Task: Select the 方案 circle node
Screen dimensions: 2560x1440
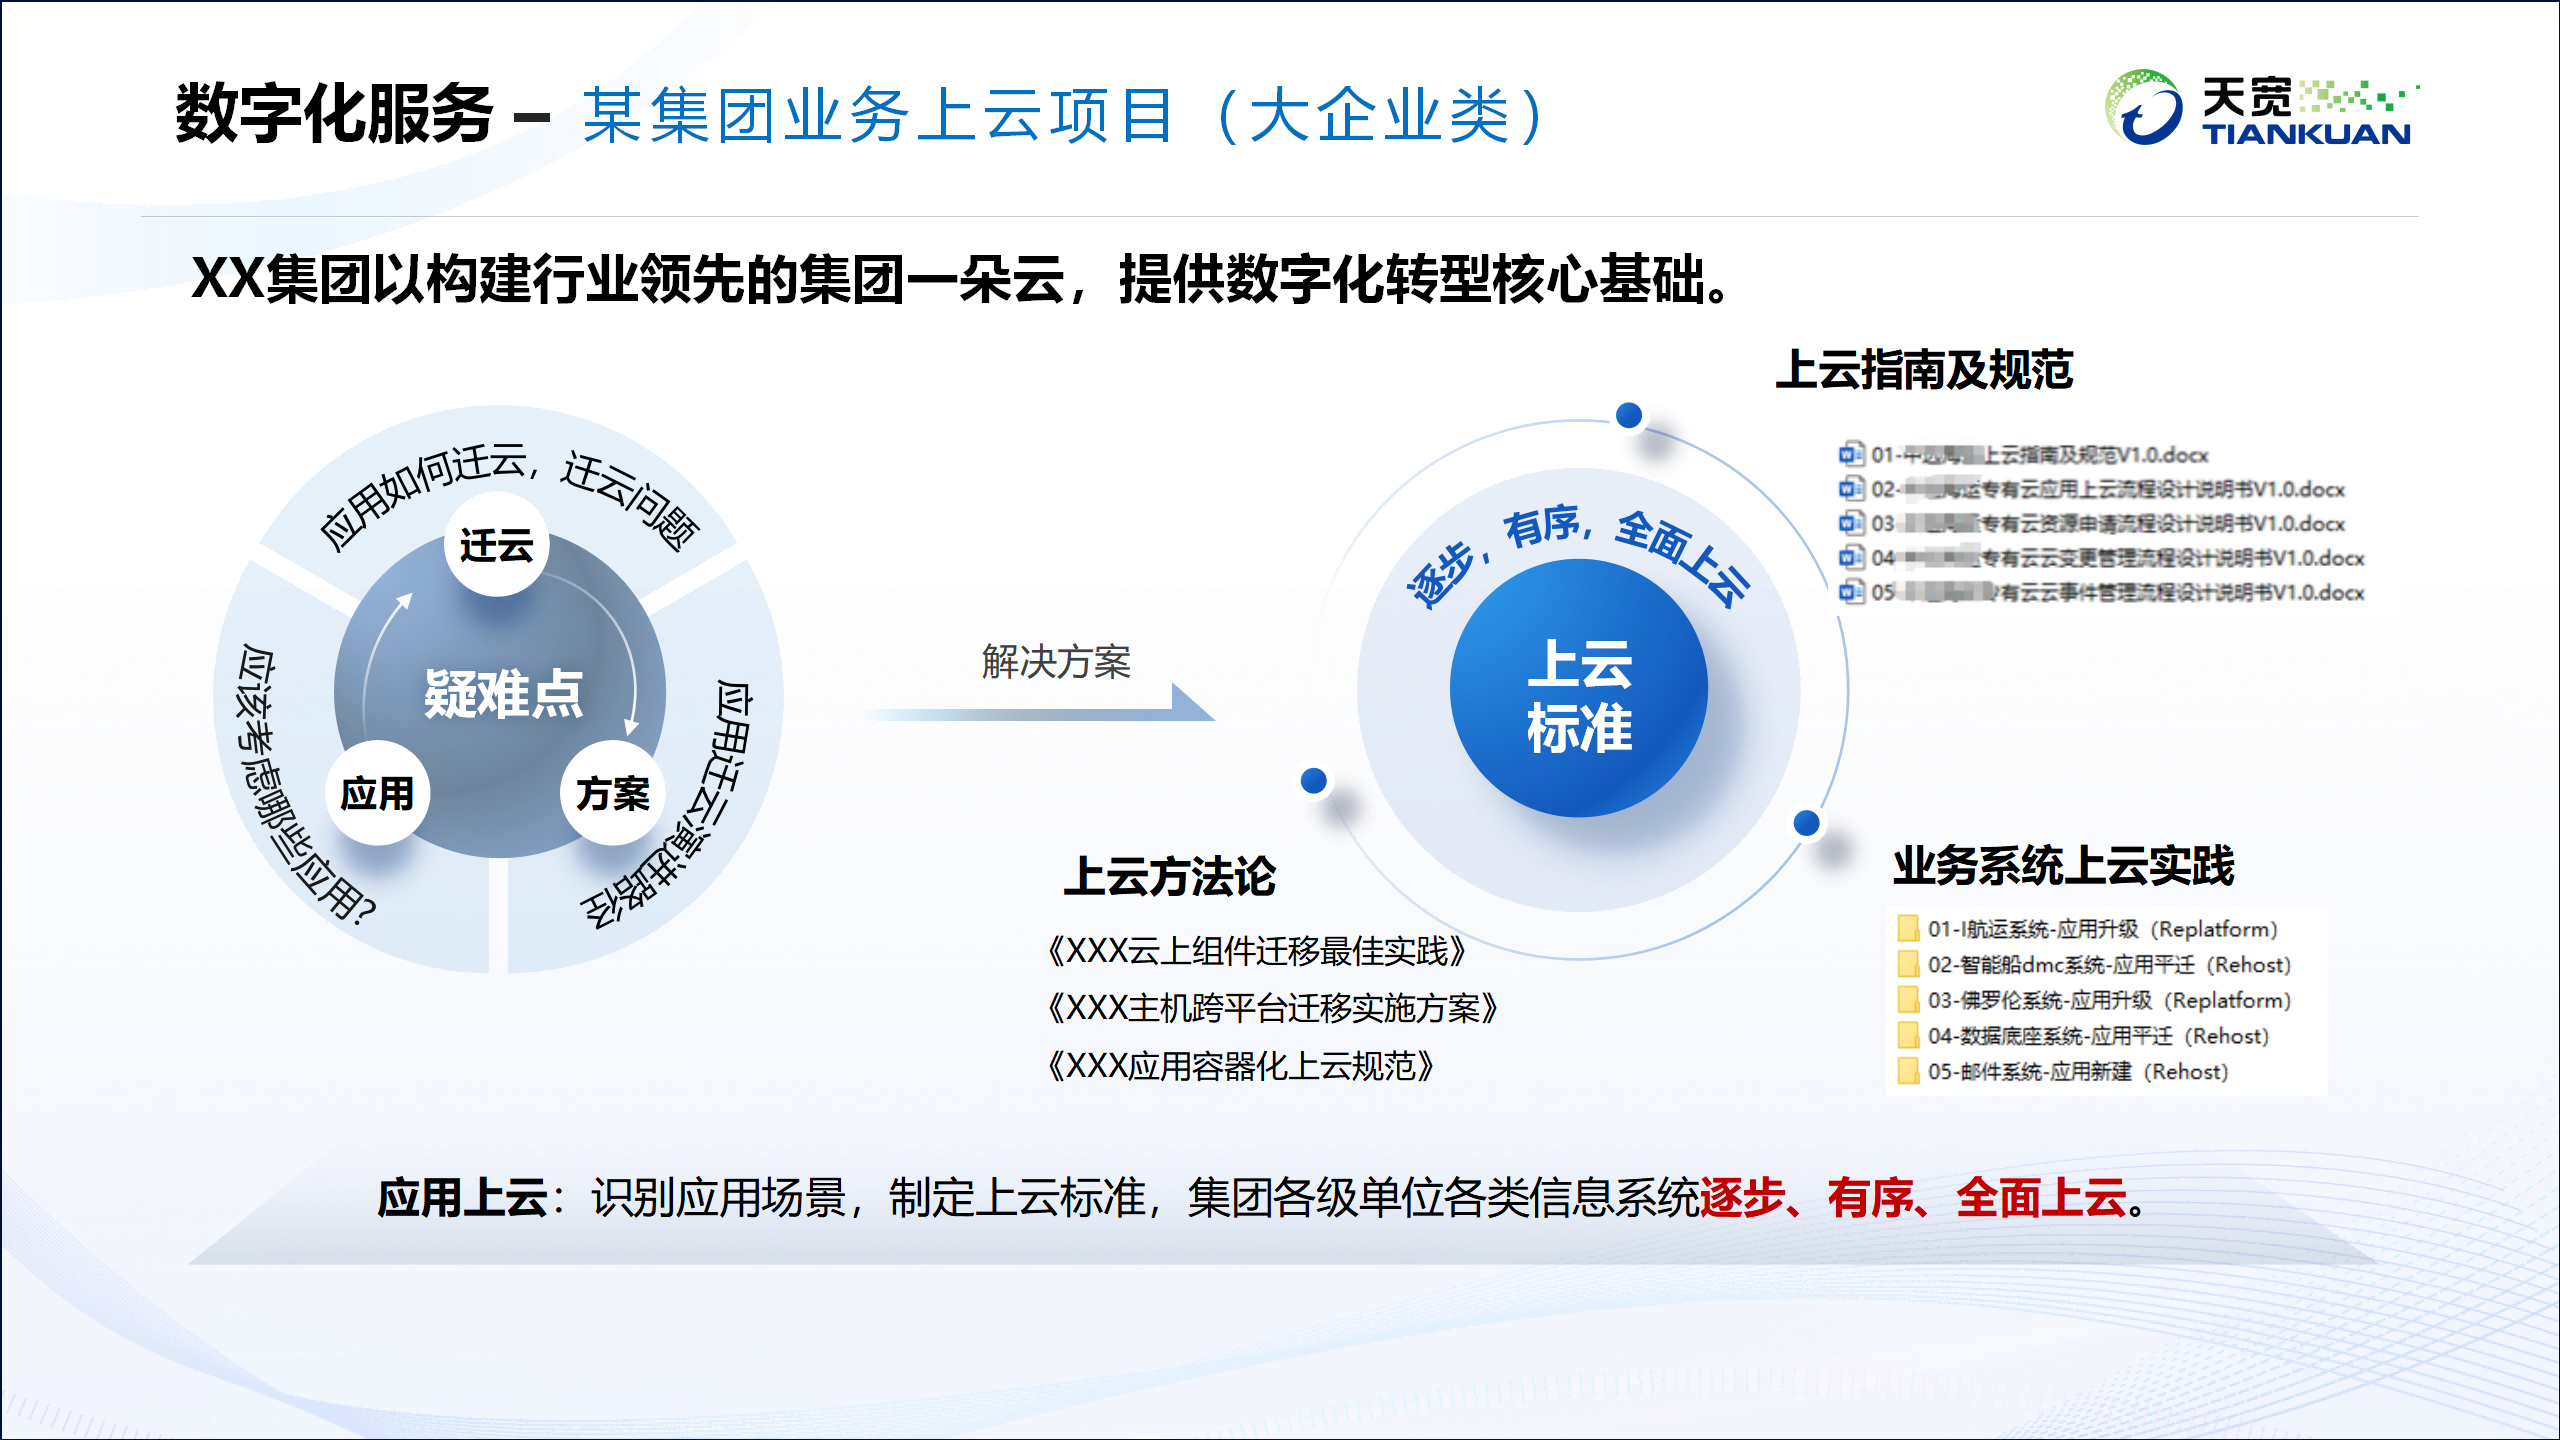Action: pyautogui.click(x=612, y=794)
